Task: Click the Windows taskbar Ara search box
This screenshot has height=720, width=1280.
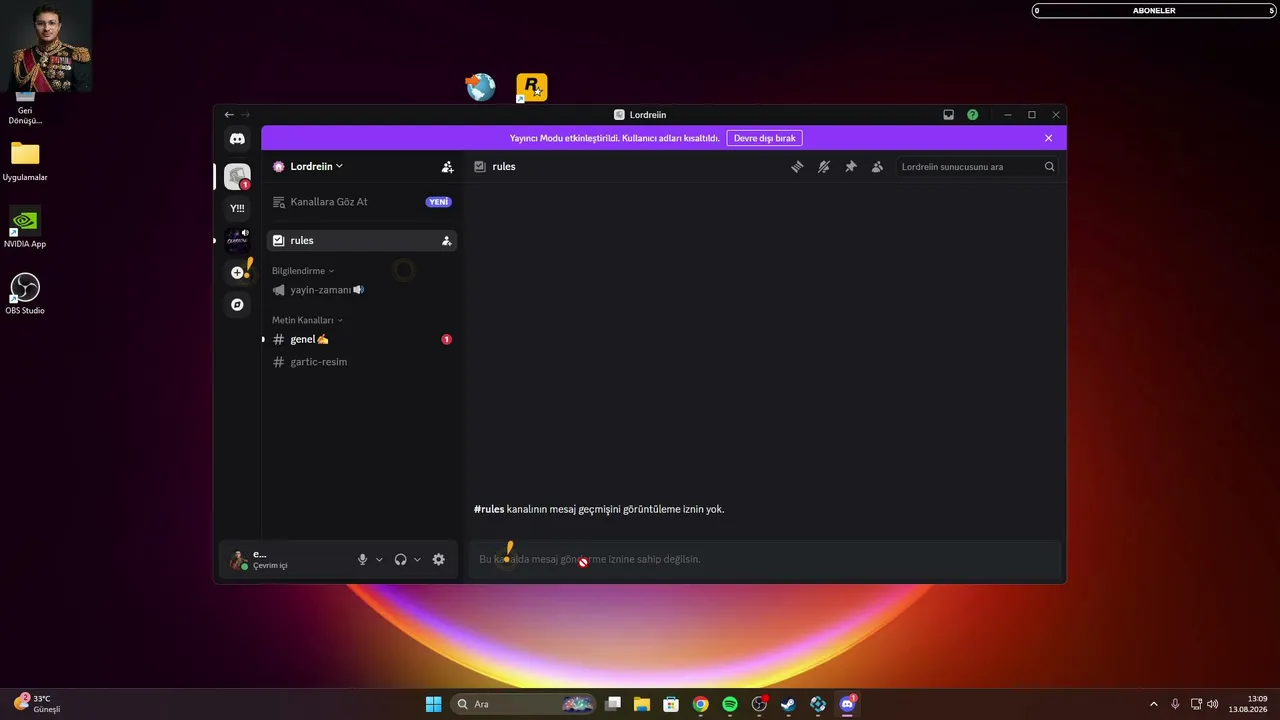Action: coord(522,704)
